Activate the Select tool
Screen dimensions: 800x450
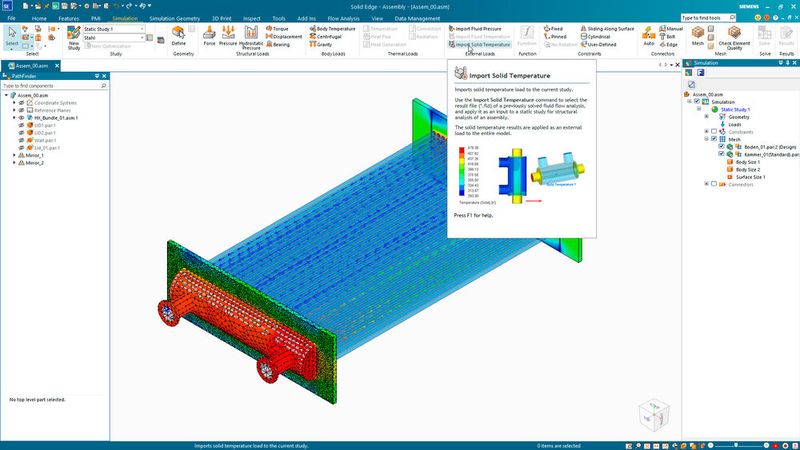pos(11,36)
